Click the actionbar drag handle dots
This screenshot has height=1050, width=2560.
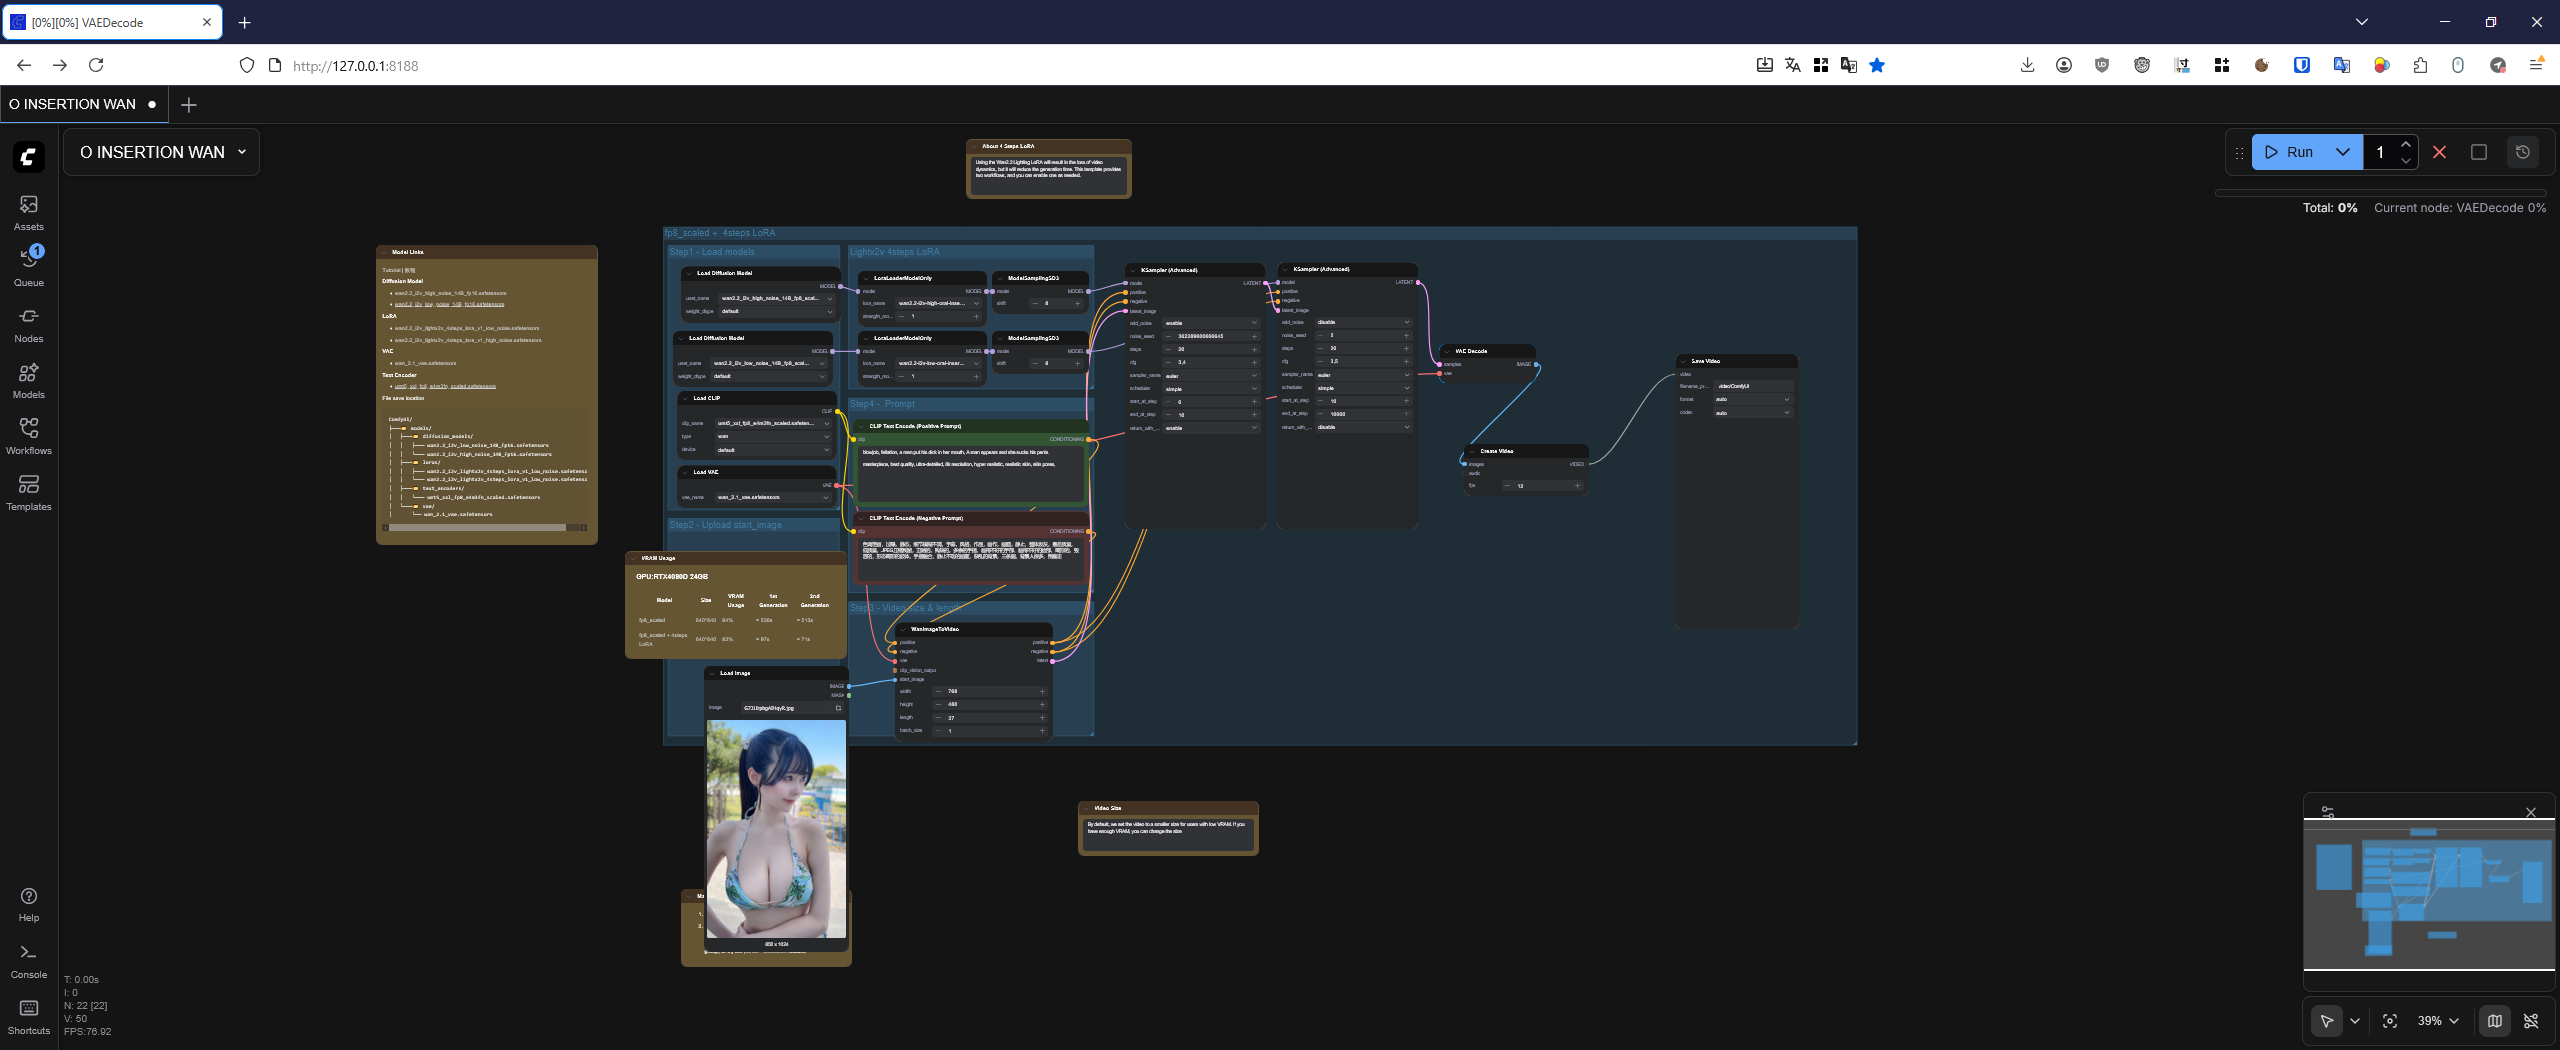point(2239,153)
